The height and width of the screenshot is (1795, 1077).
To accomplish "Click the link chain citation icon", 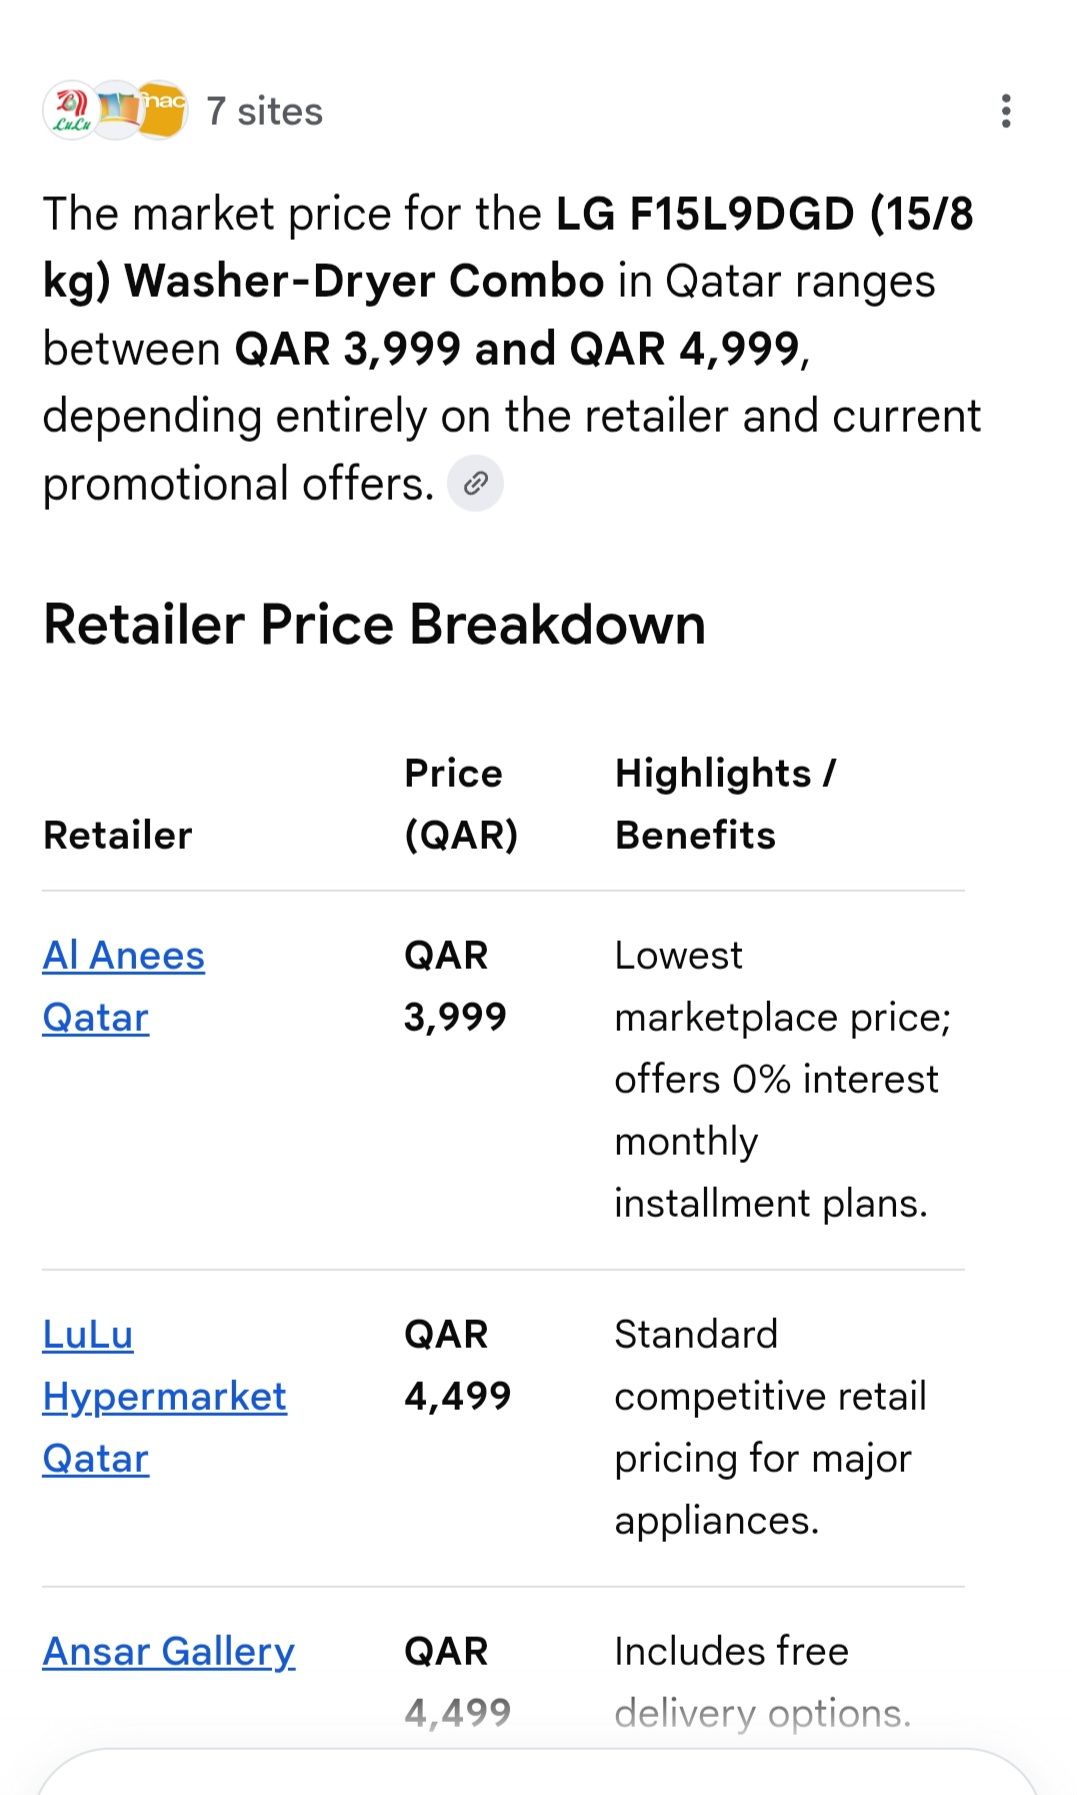I will click(475, 484).
